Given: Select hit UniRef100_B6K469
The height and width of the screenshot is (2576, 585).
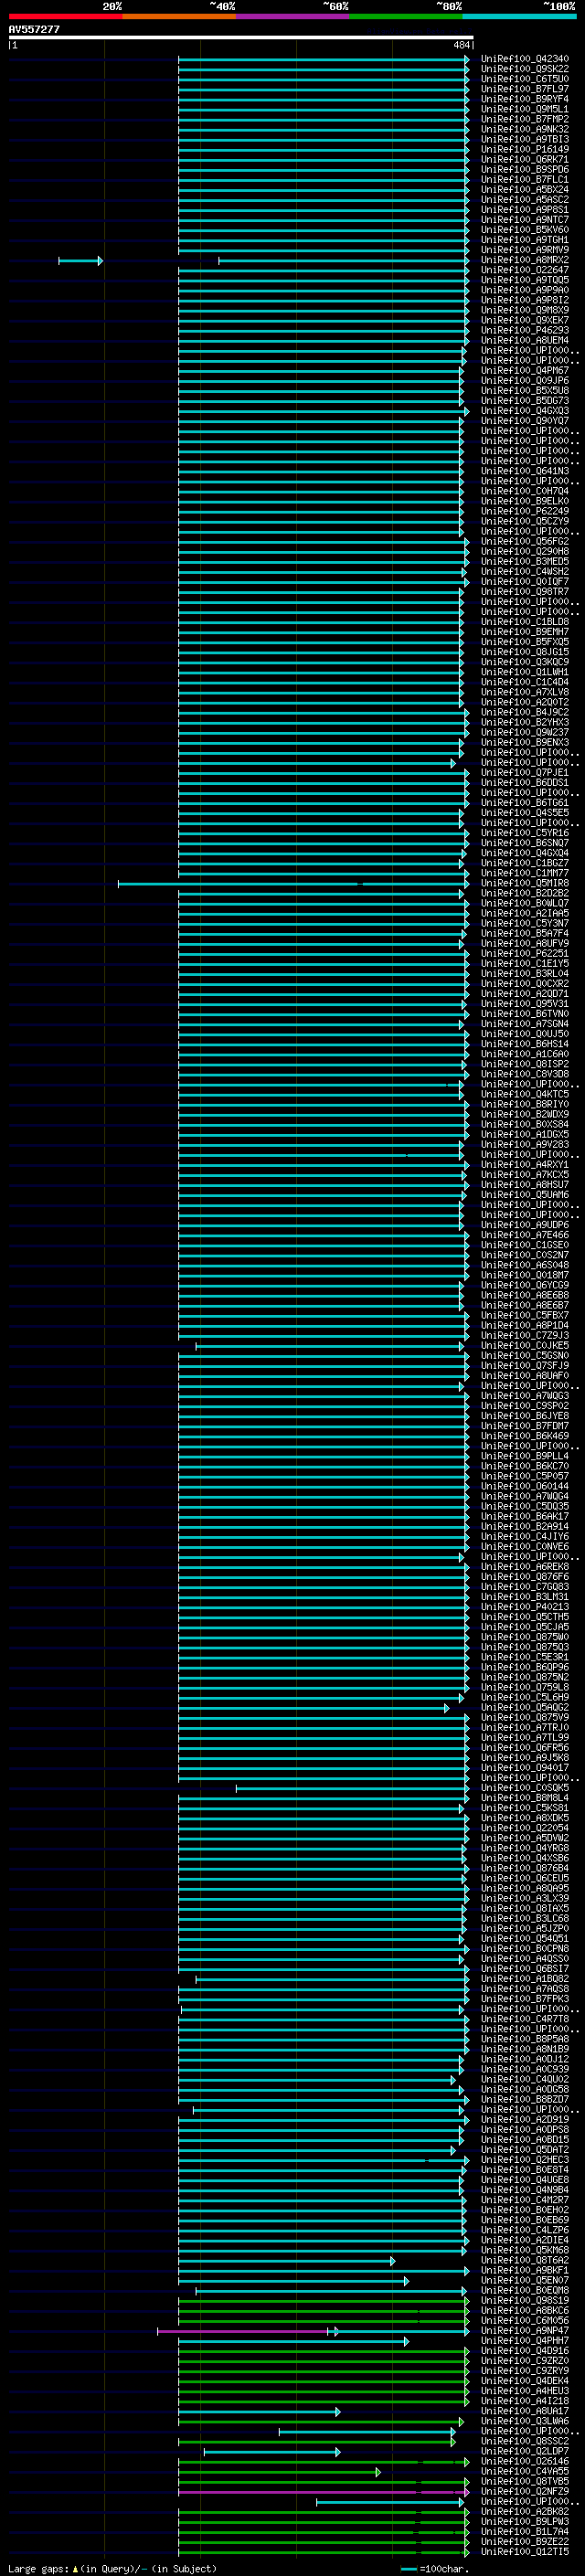Looking at the screenshot, I should coord(524,1436).
